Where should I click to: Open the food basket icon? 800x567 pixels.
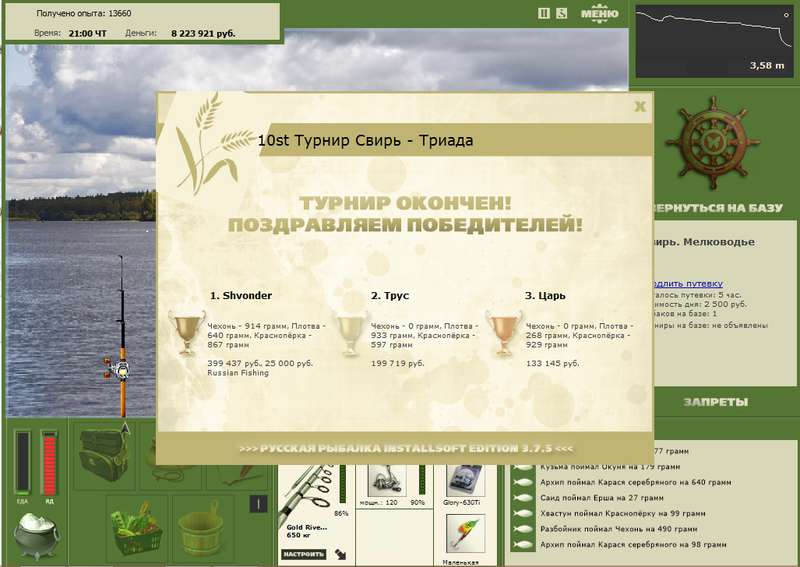point(137,529)
